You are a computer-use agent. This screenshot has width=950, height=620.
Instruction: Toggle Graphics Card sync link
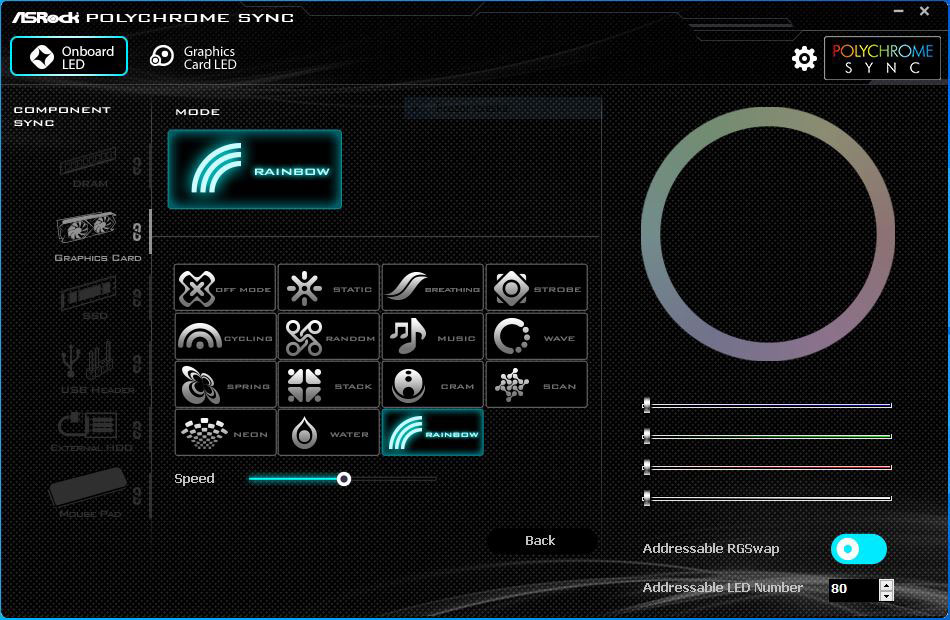coord(137,231)
